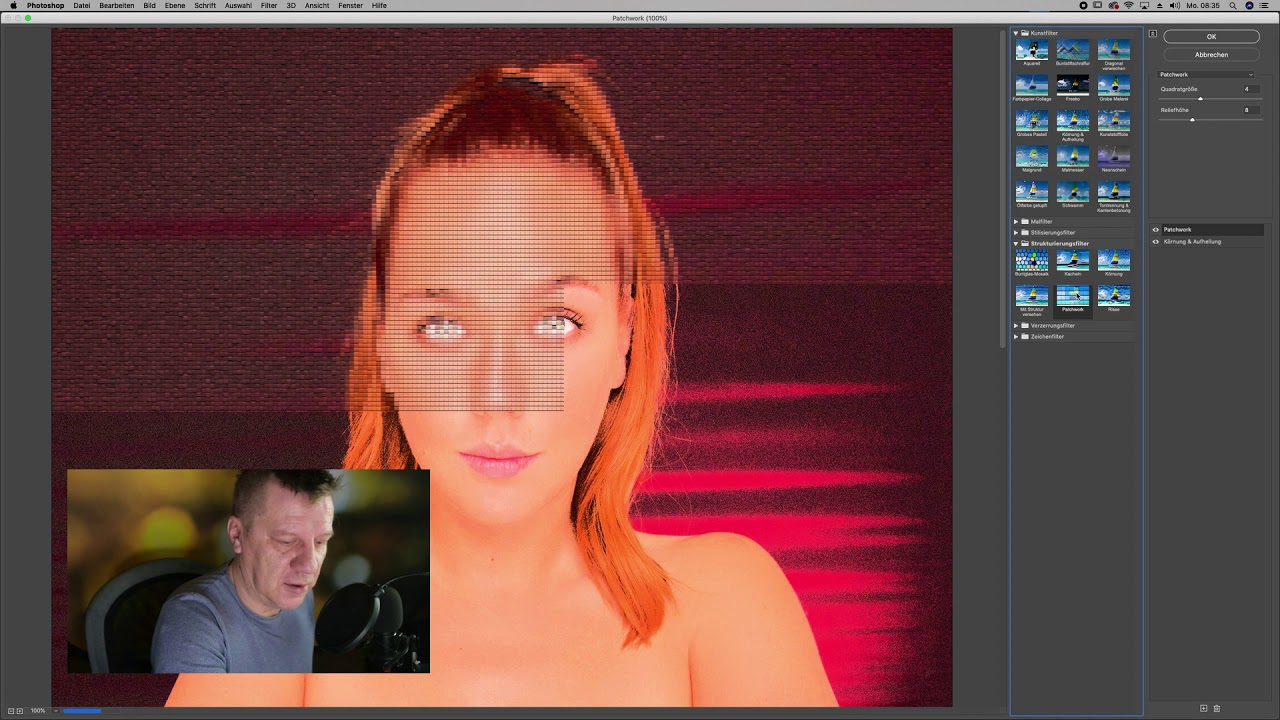Open the AirPlay display menu
This screenshot has height=720, width=1280.
tap(1144, 6)
